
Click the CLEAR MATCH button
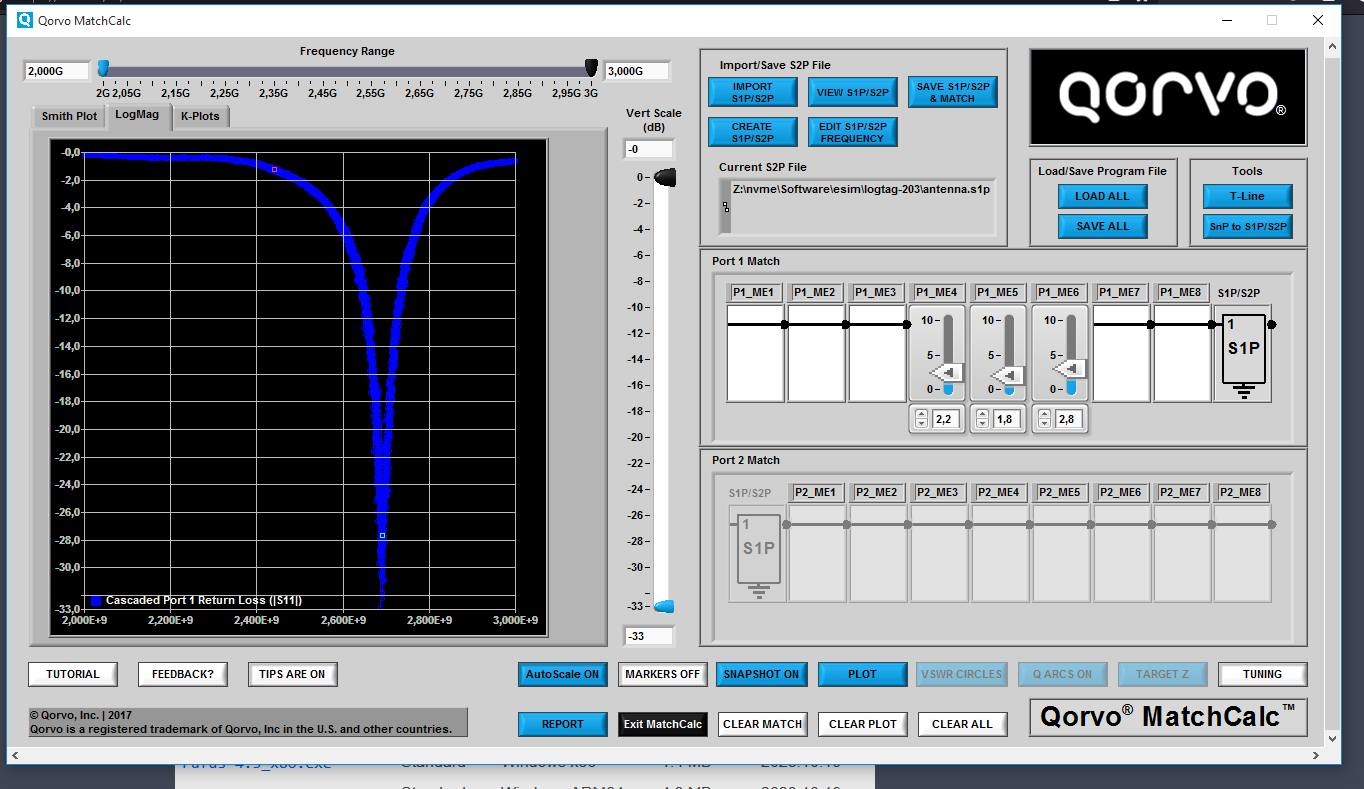point(762,724)
